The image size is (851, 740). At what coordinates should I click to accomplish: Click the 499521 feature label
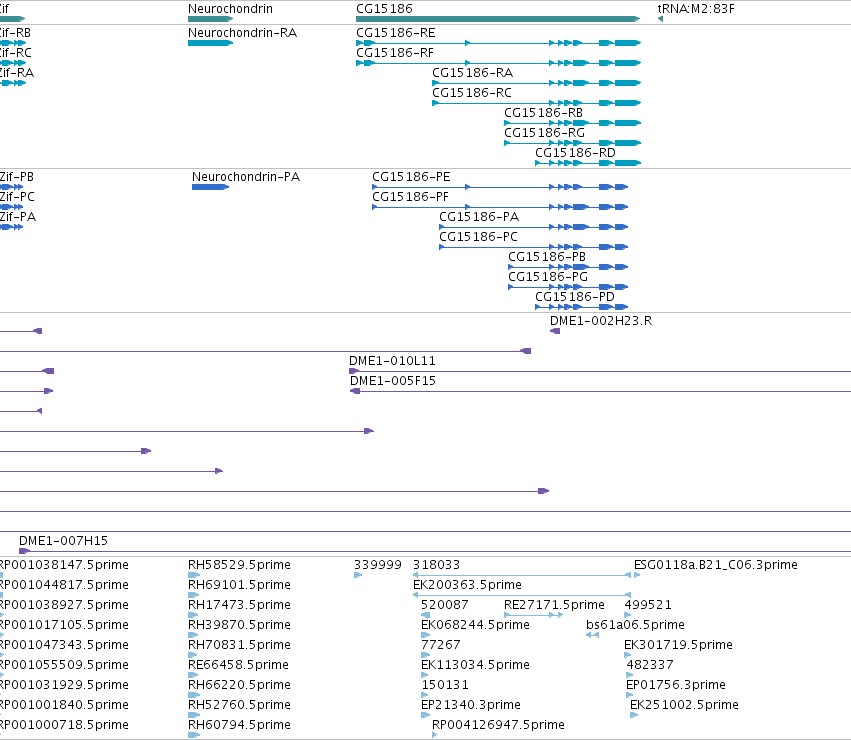[648, 605]
